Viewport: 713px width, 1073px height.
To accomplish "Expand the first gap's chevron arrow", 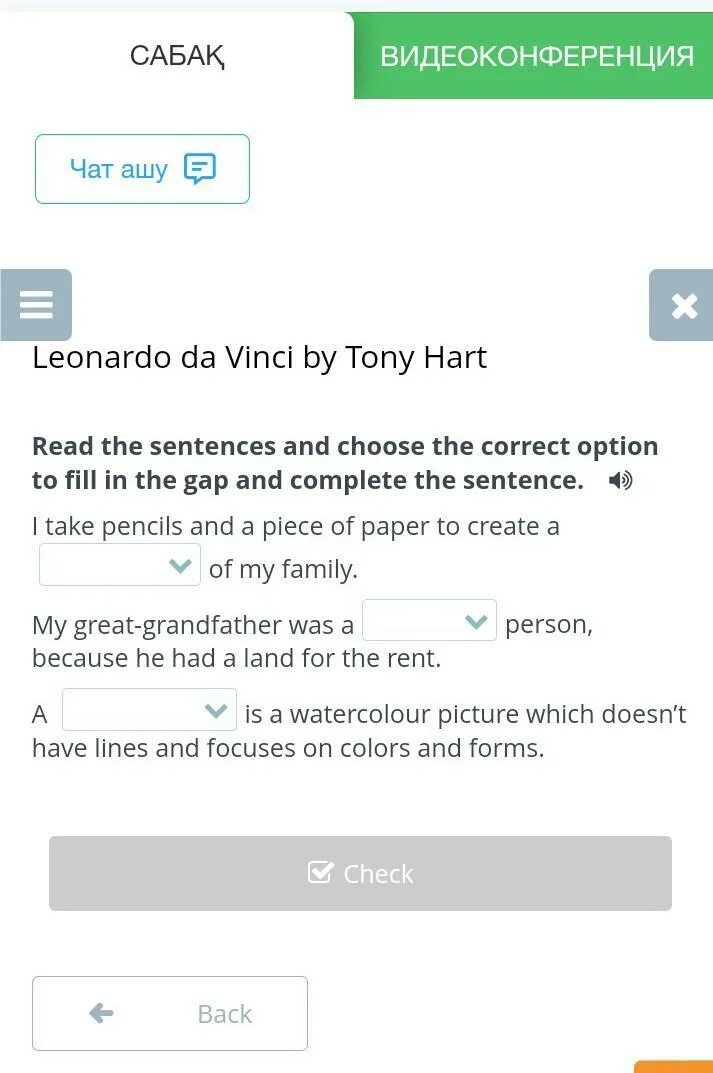I will tap(180, 566).
